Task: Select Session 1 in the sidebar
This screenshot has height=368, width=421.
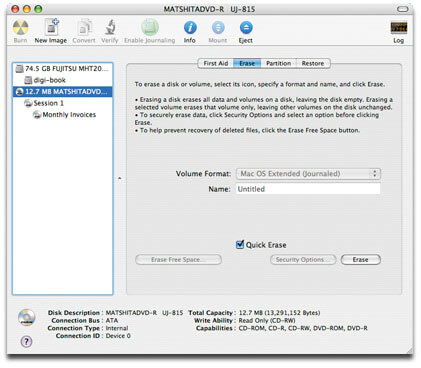Action: tap(63, 103)
